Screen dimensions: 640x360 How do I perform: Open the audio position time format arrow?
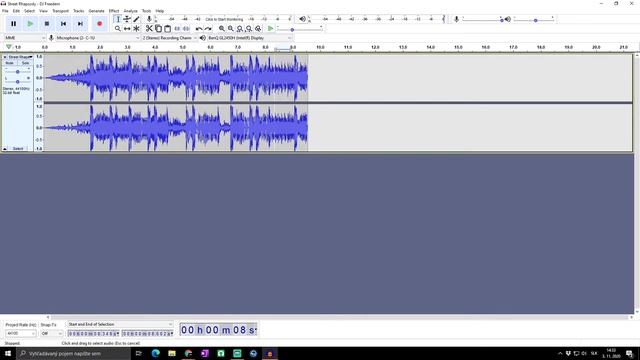(256, 330)
